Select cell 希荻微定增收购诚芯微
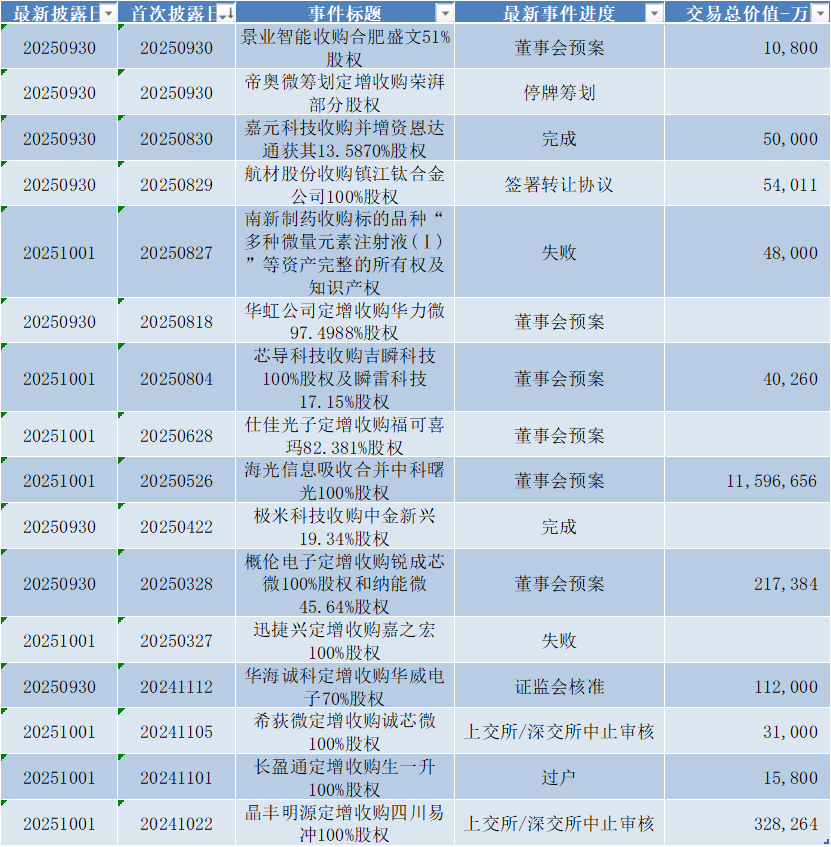The image size is (831, 847). coord(345,731)
